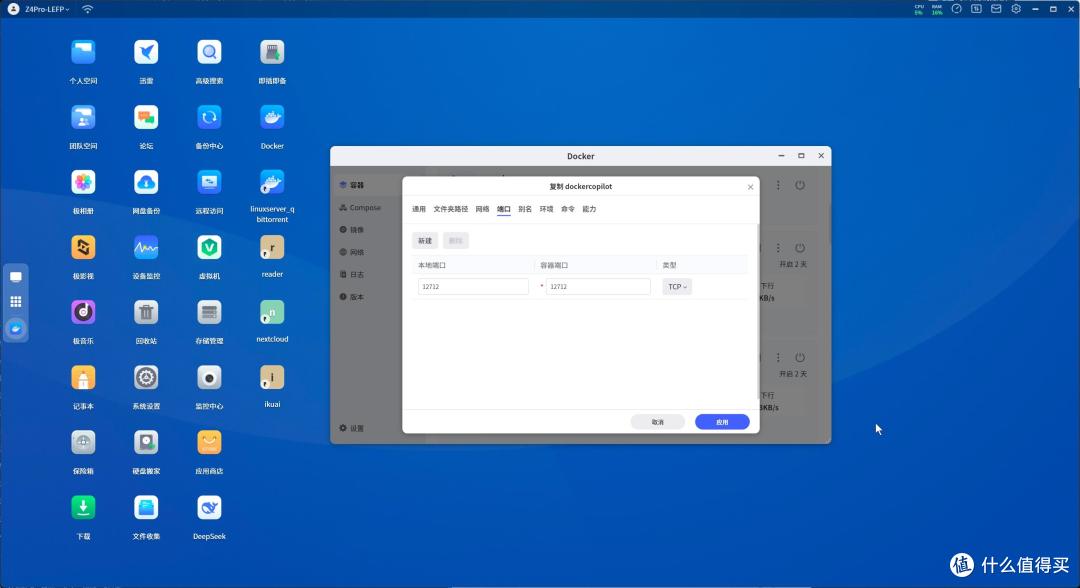1080x588 pixels.
Task: Open the Z4Pro-LEFP user dropdown
Action: (x=47, y=9)
